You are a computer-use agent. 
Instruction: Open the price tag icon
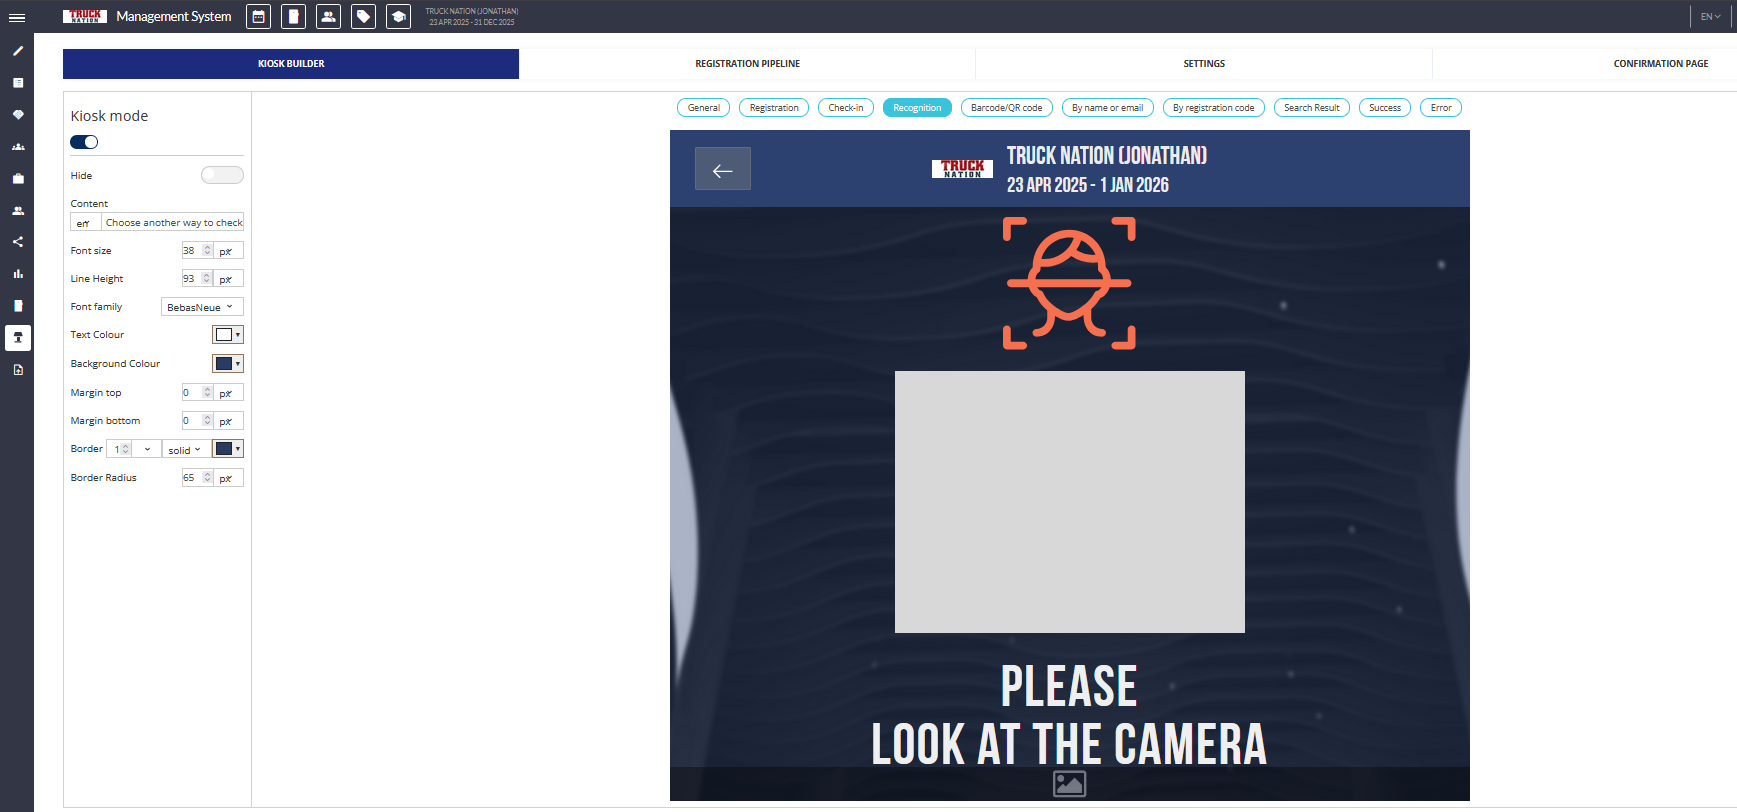pyautogui.click(x=363, y=17)
